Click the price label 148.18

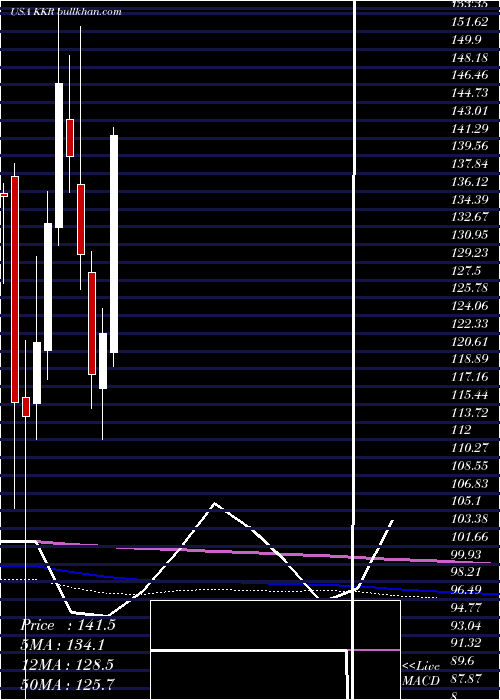tap(469, 58)
